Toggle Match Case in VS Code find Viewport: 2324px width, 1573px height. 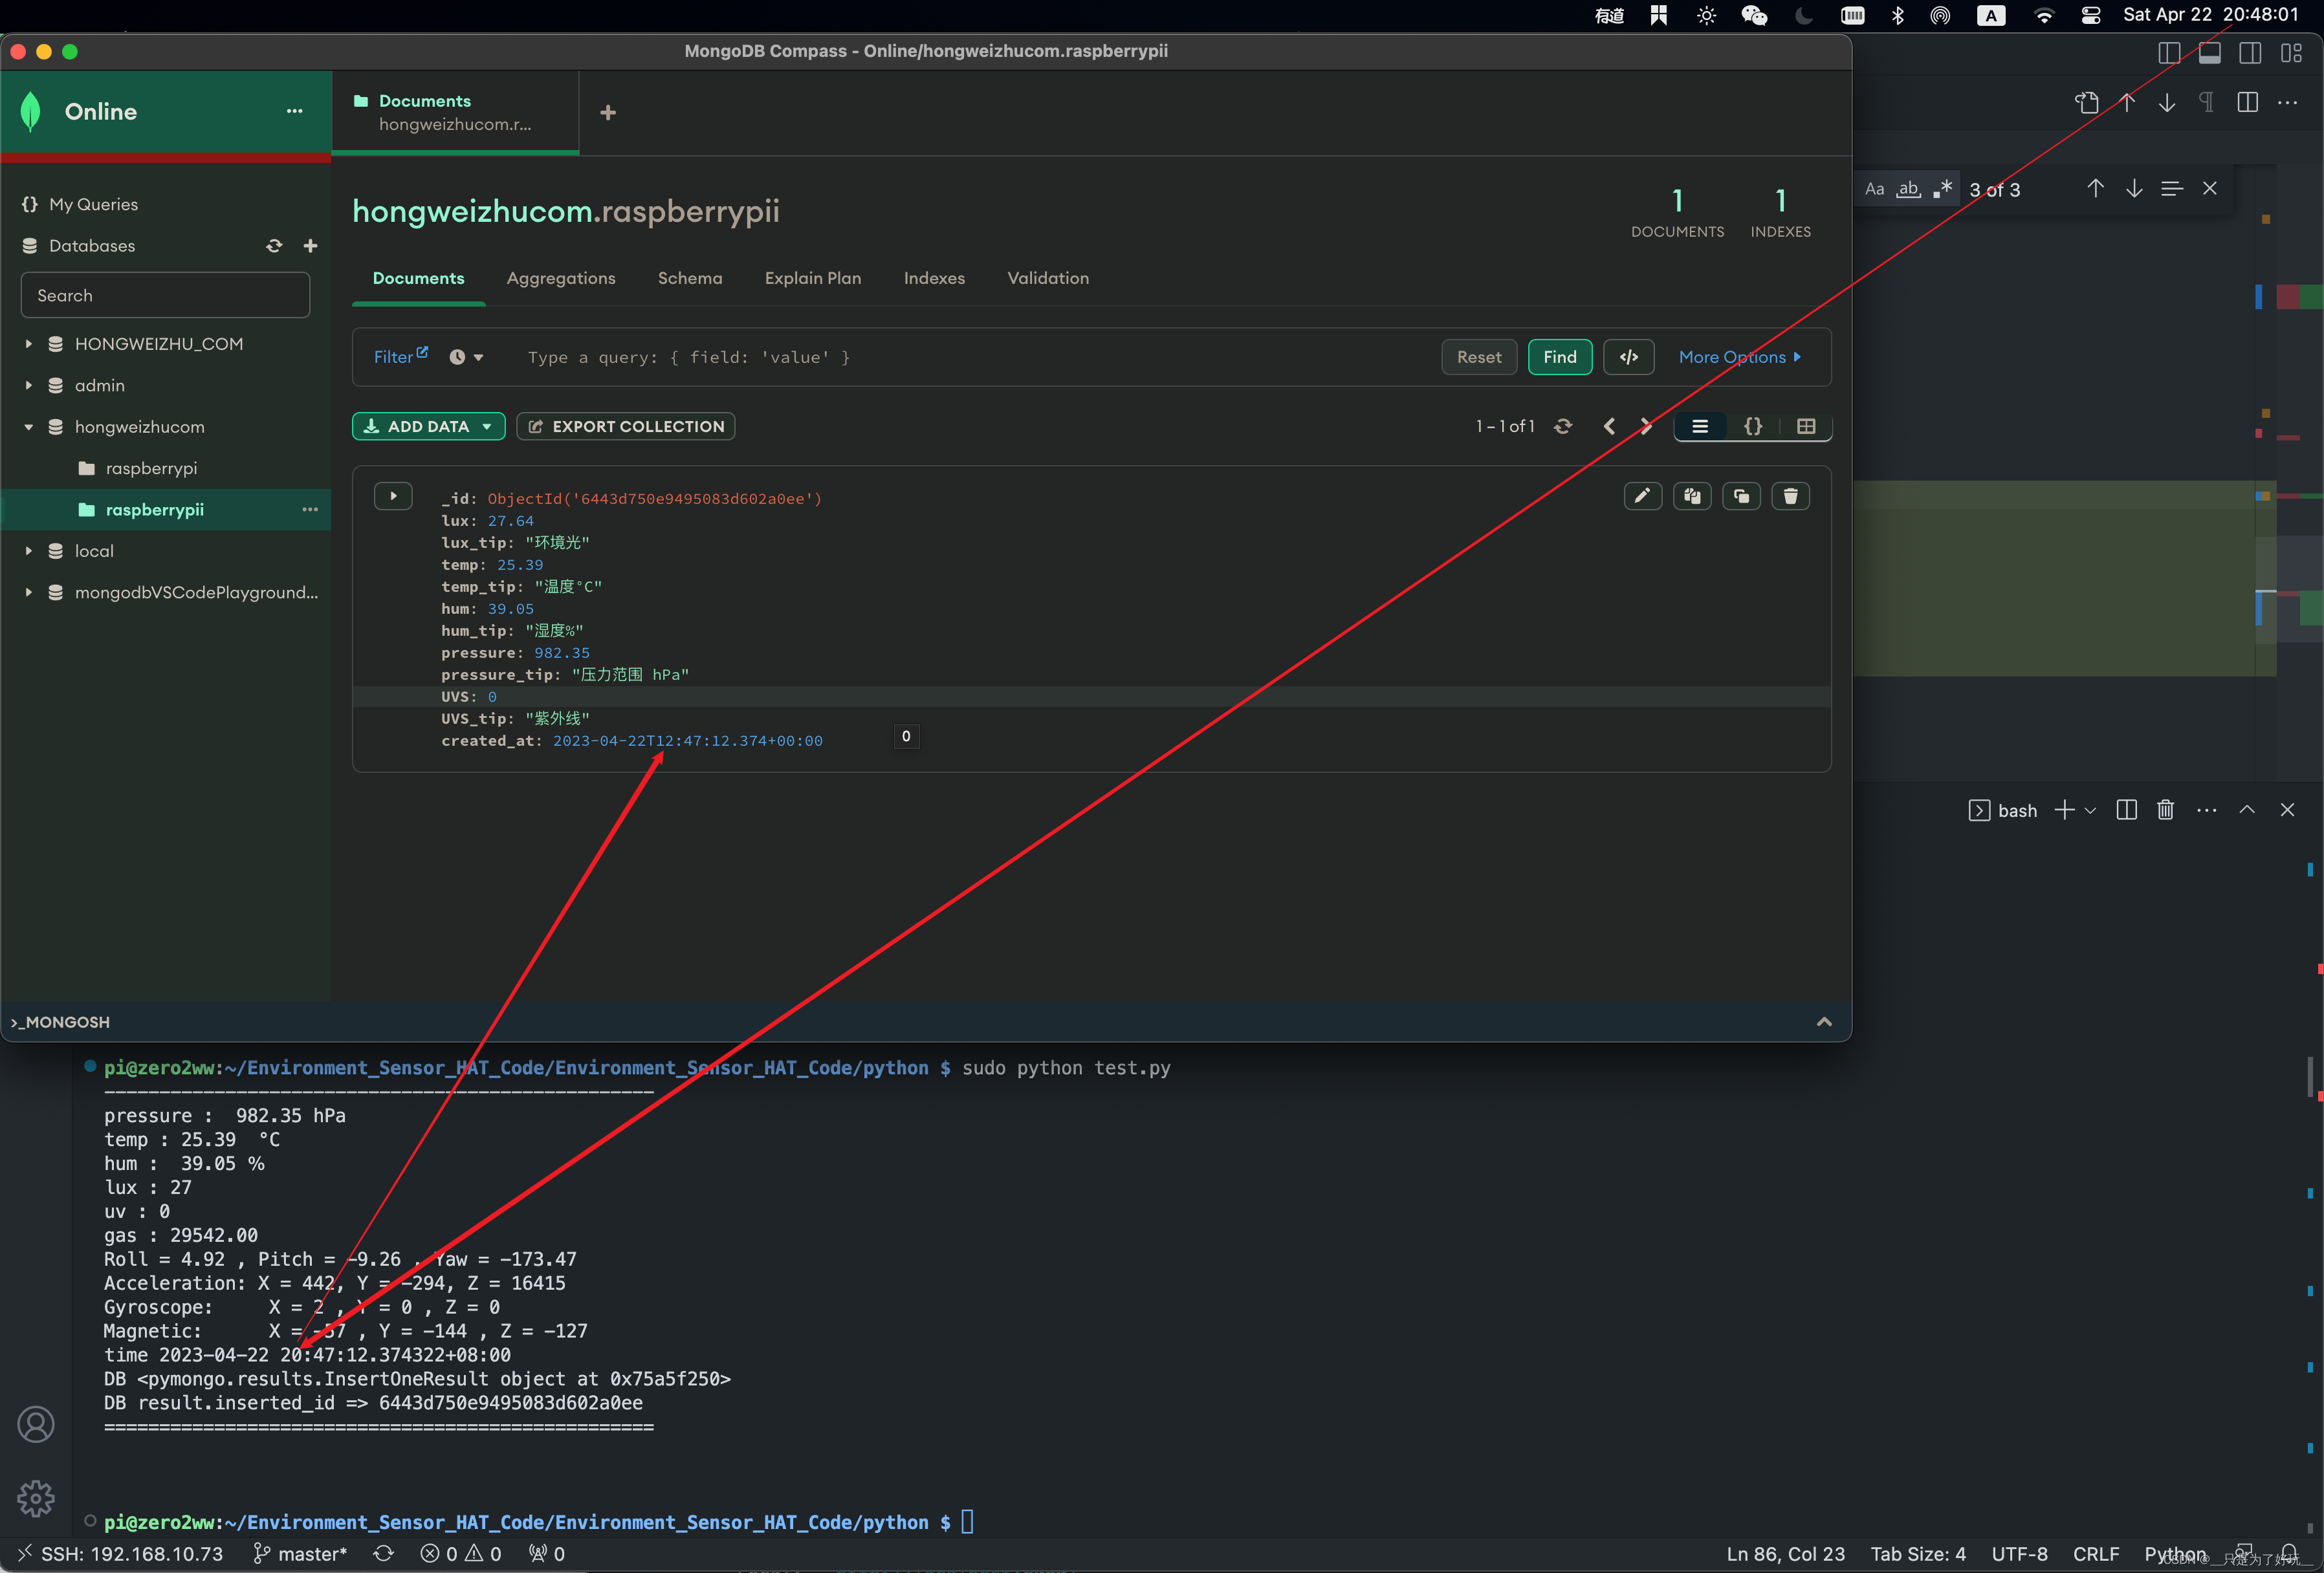point(1875,189)
